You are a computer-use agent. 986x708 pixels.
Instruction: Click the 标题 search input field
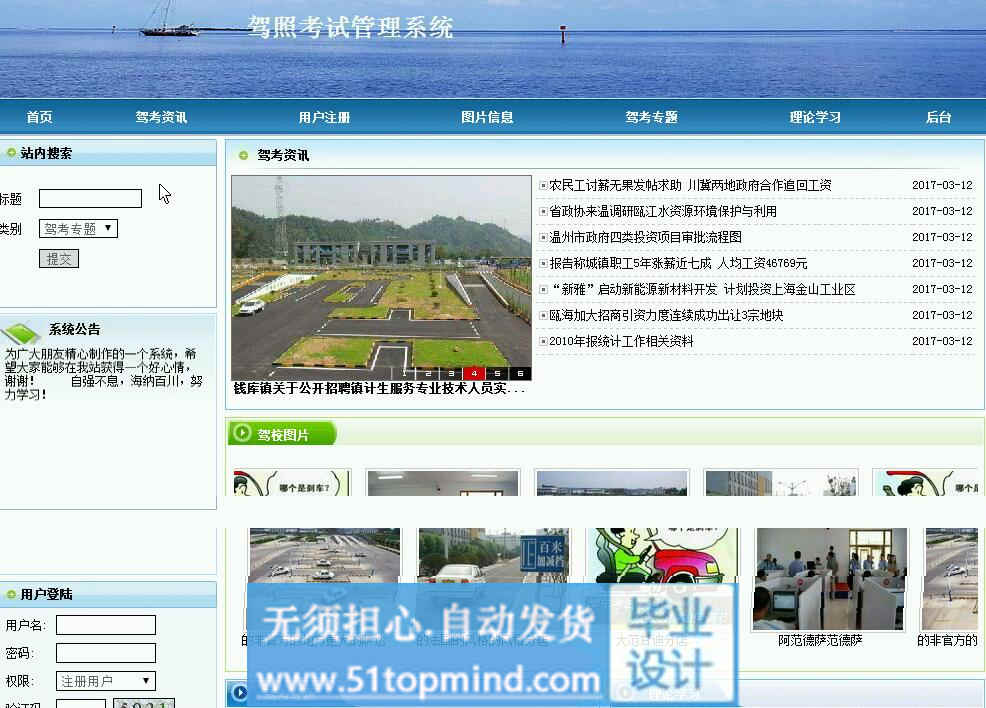click(91, 199)
